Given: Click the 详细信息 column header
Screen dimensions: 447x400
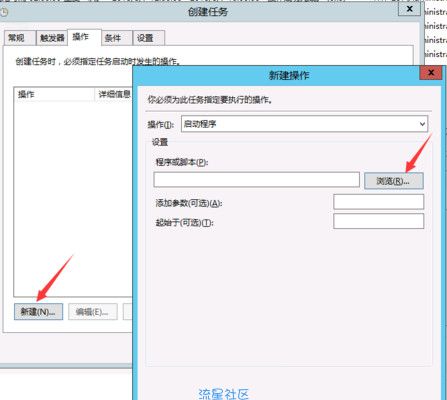Looking at the screenshot, I should point(114,94).
